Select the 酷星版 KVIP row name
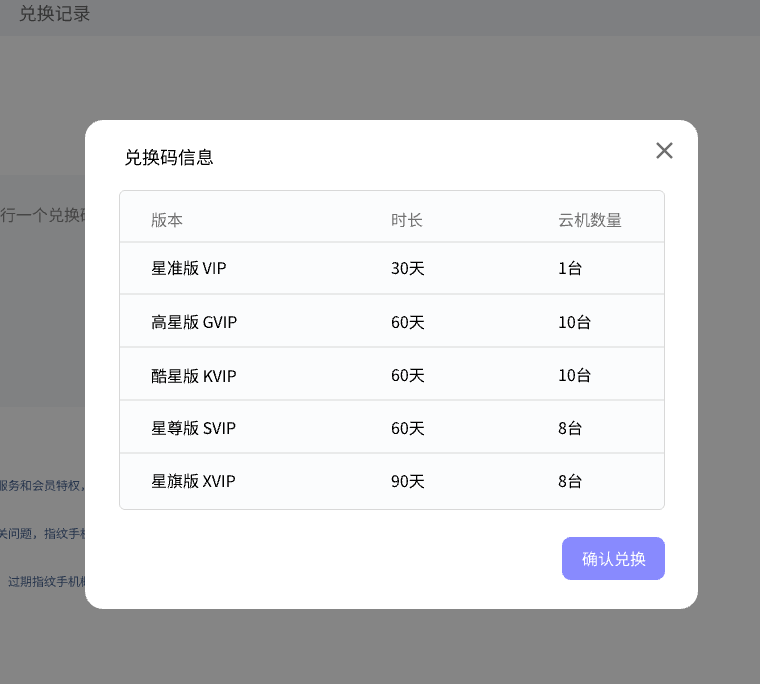This screenshot has width=760, height=684. tap(194, 376)
